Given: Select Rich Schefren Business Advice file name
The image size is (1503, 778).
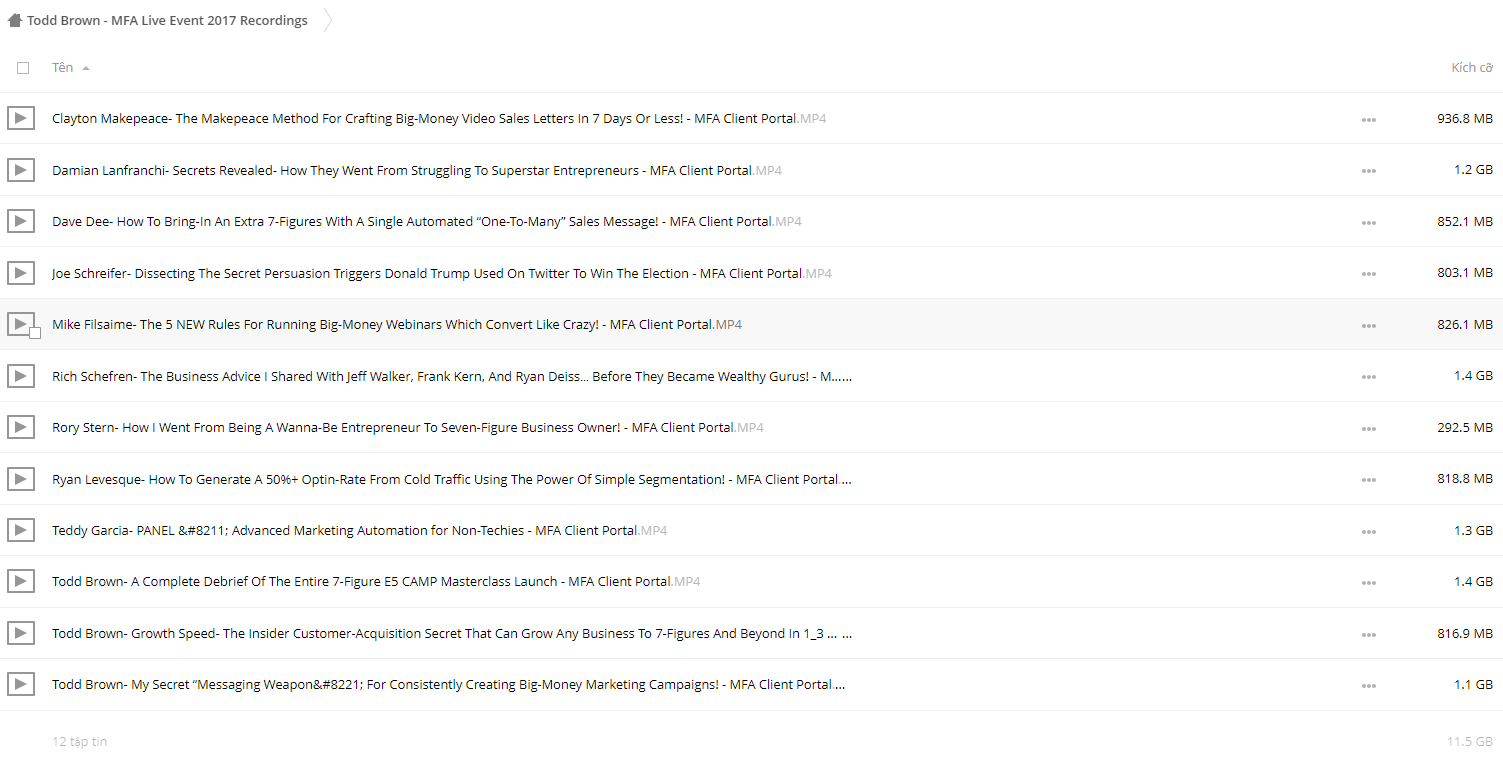Looking at the screenshot, I should coord(452,376).
